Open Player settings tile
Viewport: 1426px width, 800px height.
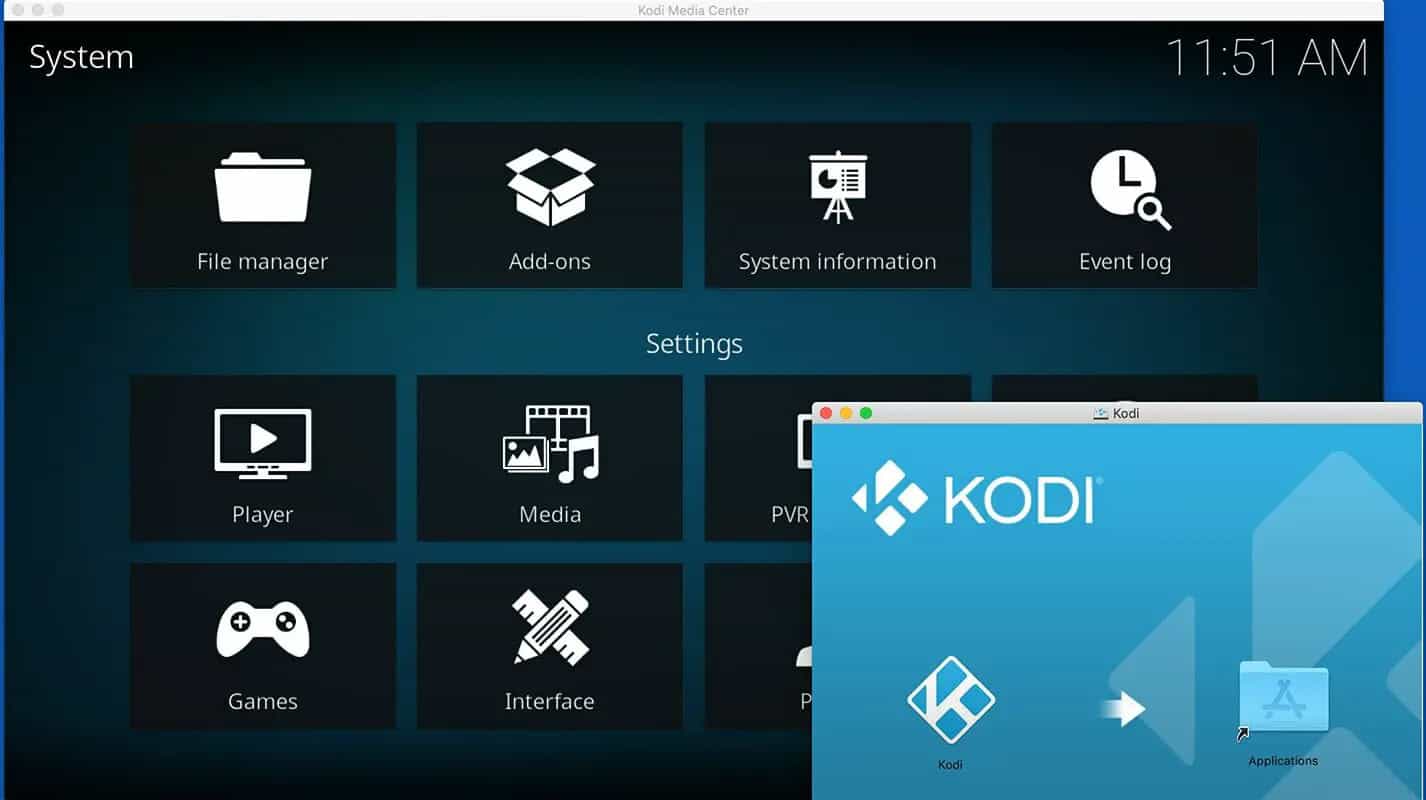[x=263, y=458]
